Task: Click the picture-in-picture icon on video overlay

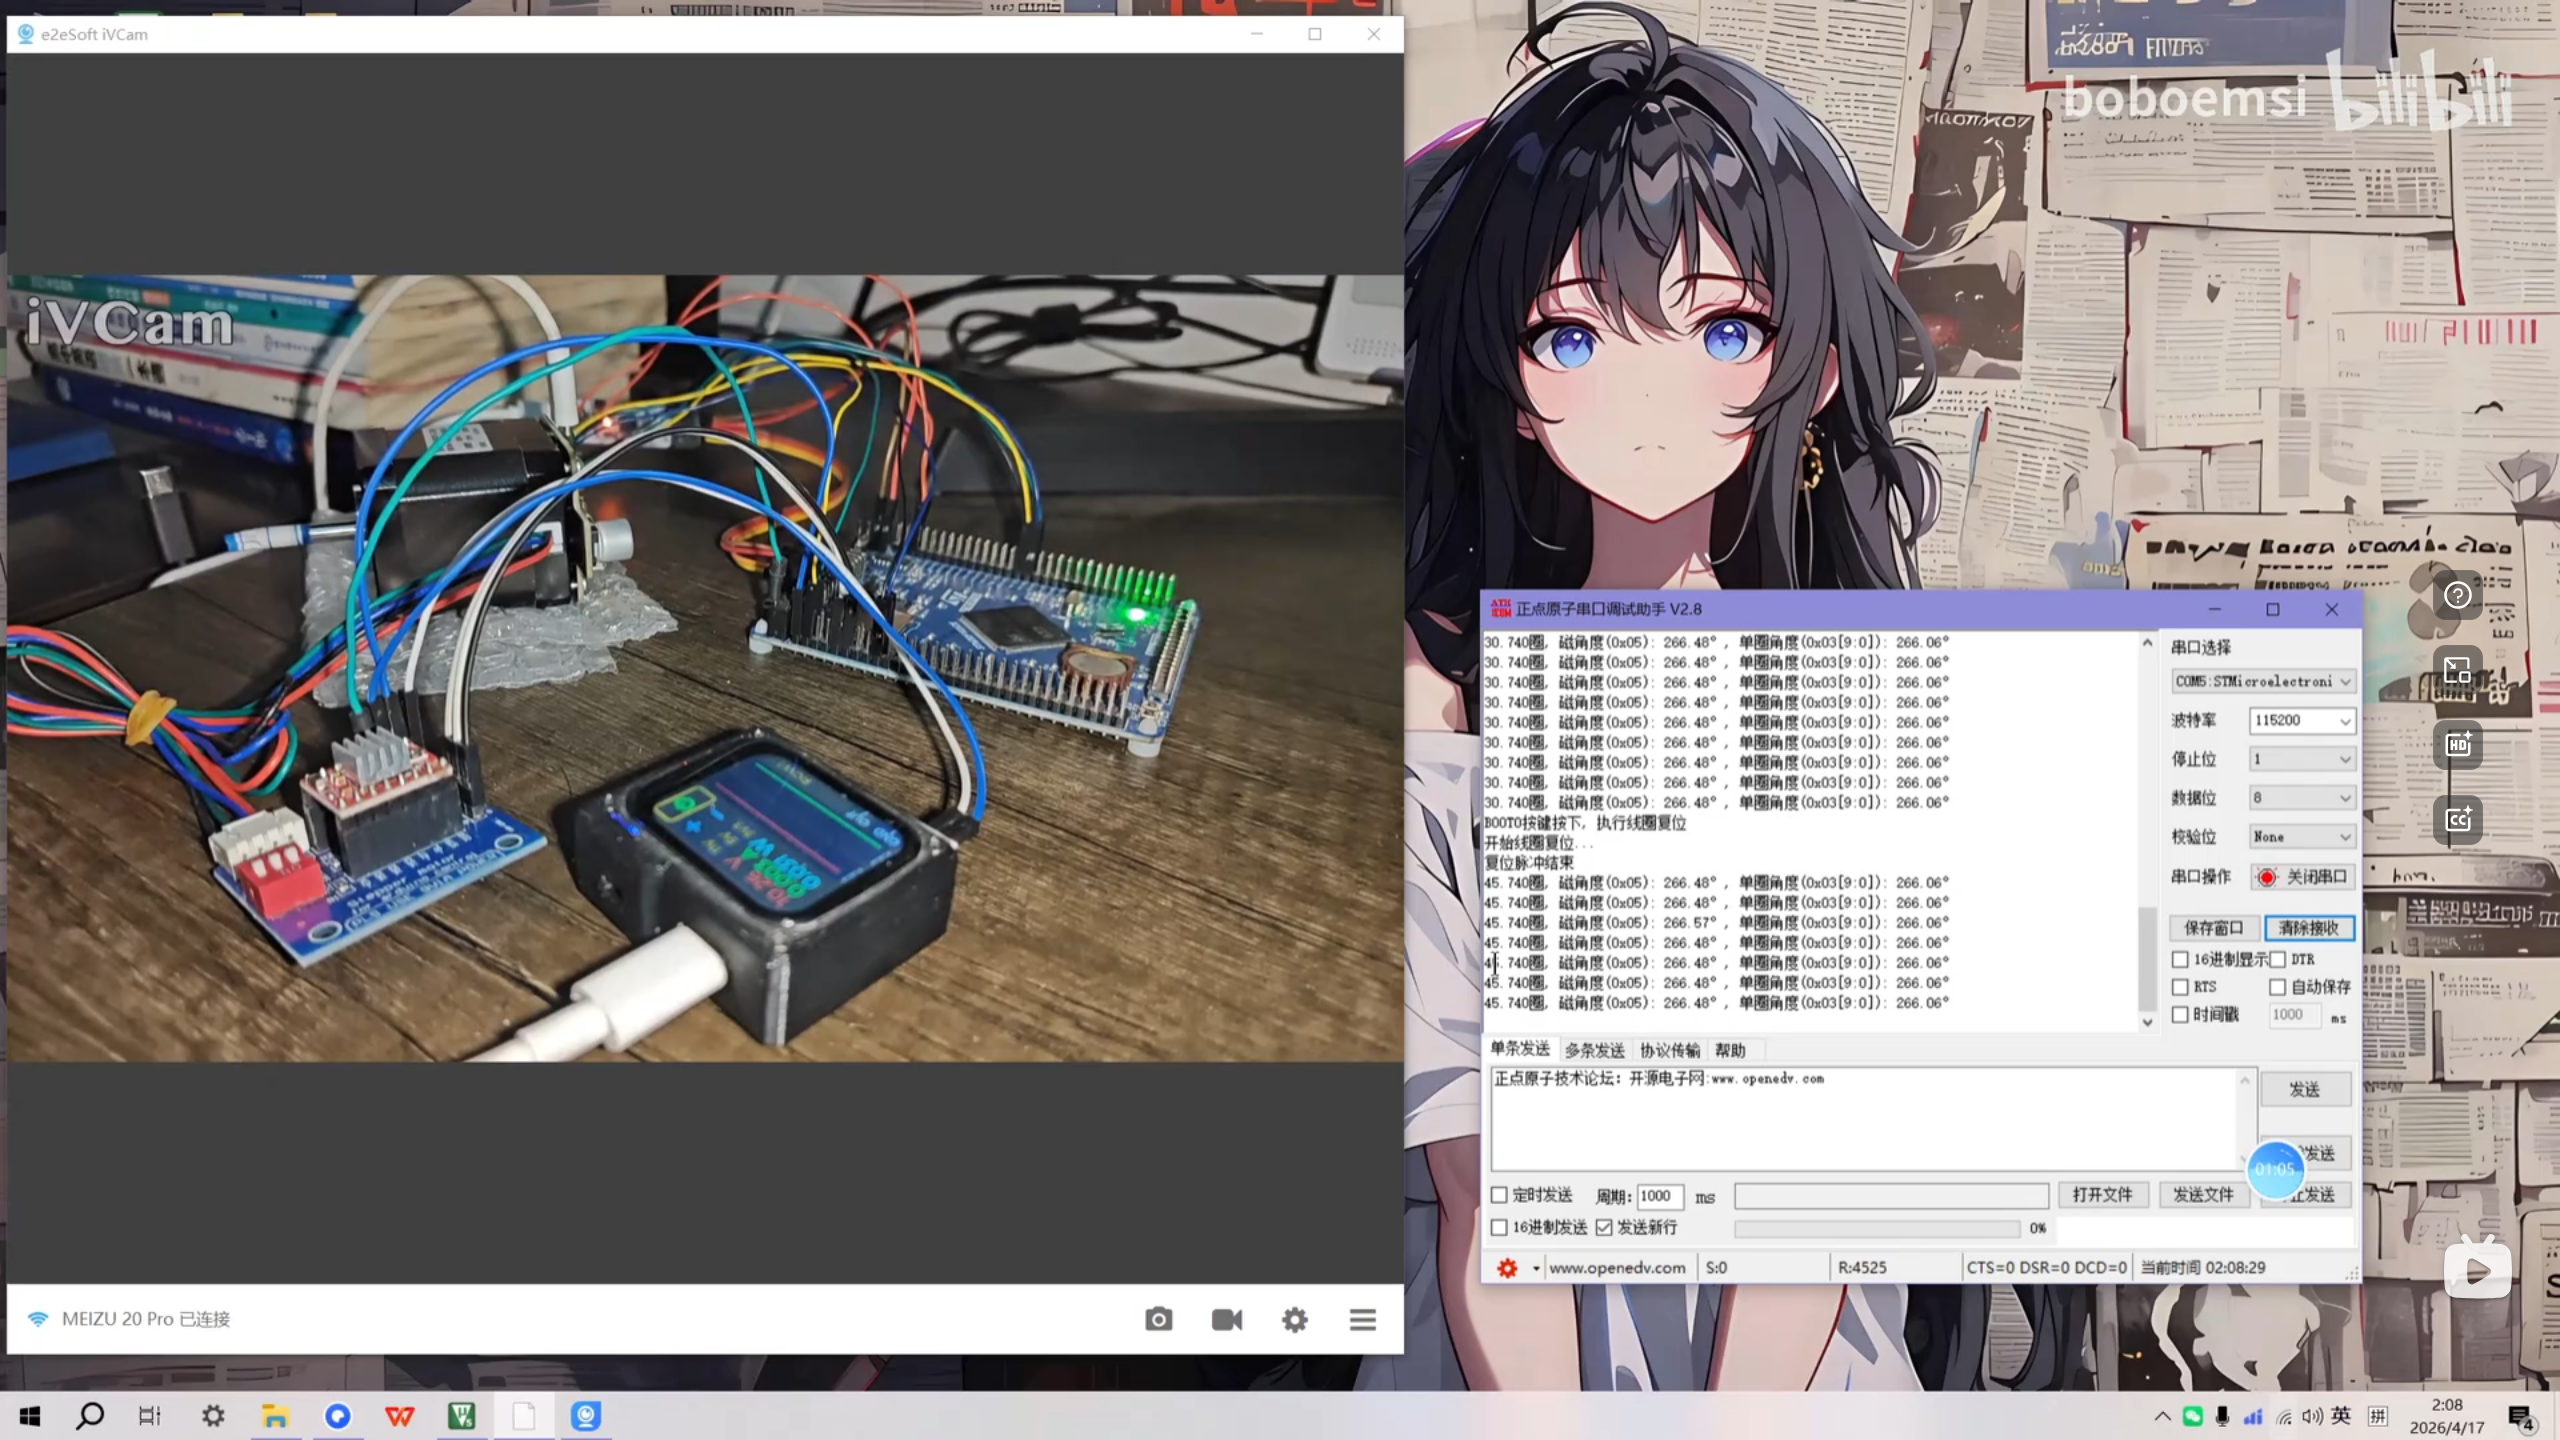Action: [2458, 670]
